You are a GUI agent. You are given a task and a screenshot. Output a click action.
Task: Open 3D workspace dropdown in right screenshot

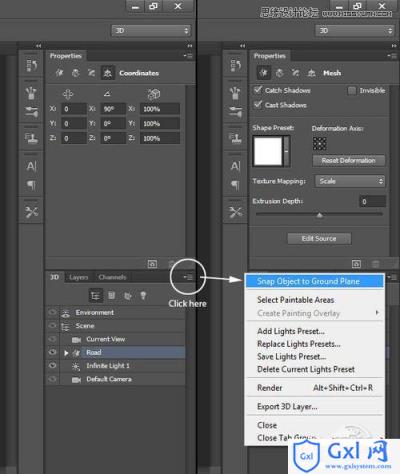click(355, 31)
